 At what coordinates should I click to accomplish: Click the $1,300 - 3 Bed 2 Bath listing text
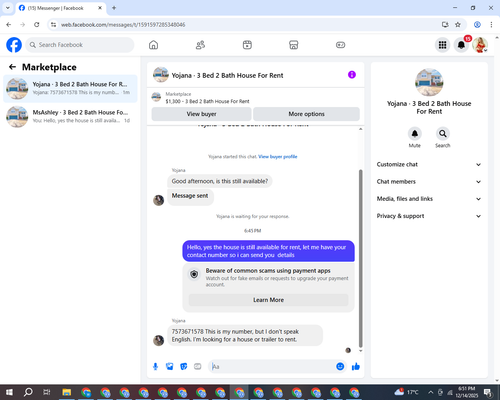[207, 101]
